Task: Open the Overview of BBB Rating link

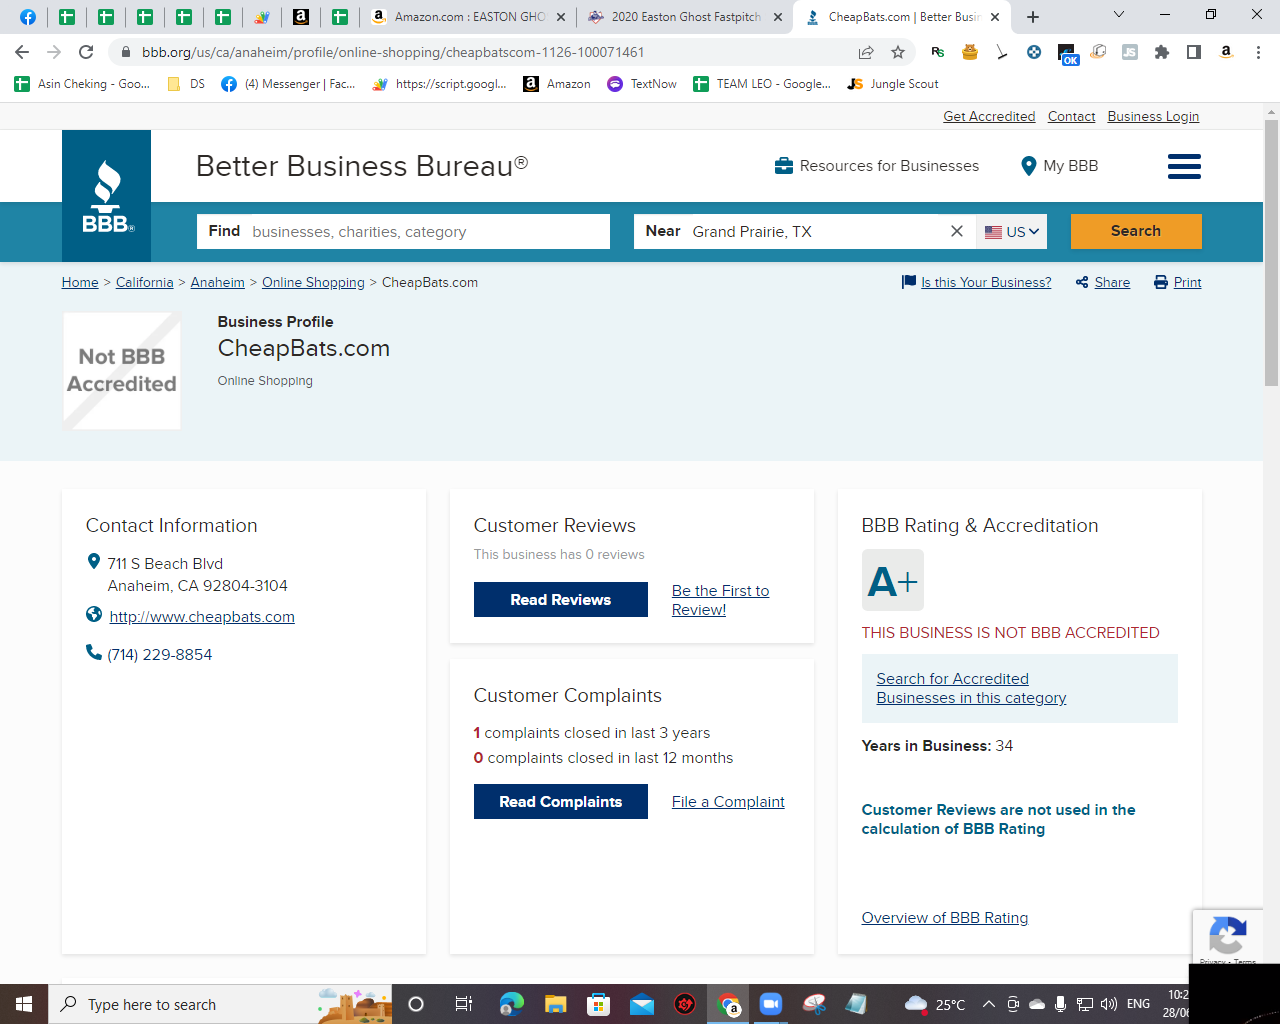Action: click(x=945, y=918)
